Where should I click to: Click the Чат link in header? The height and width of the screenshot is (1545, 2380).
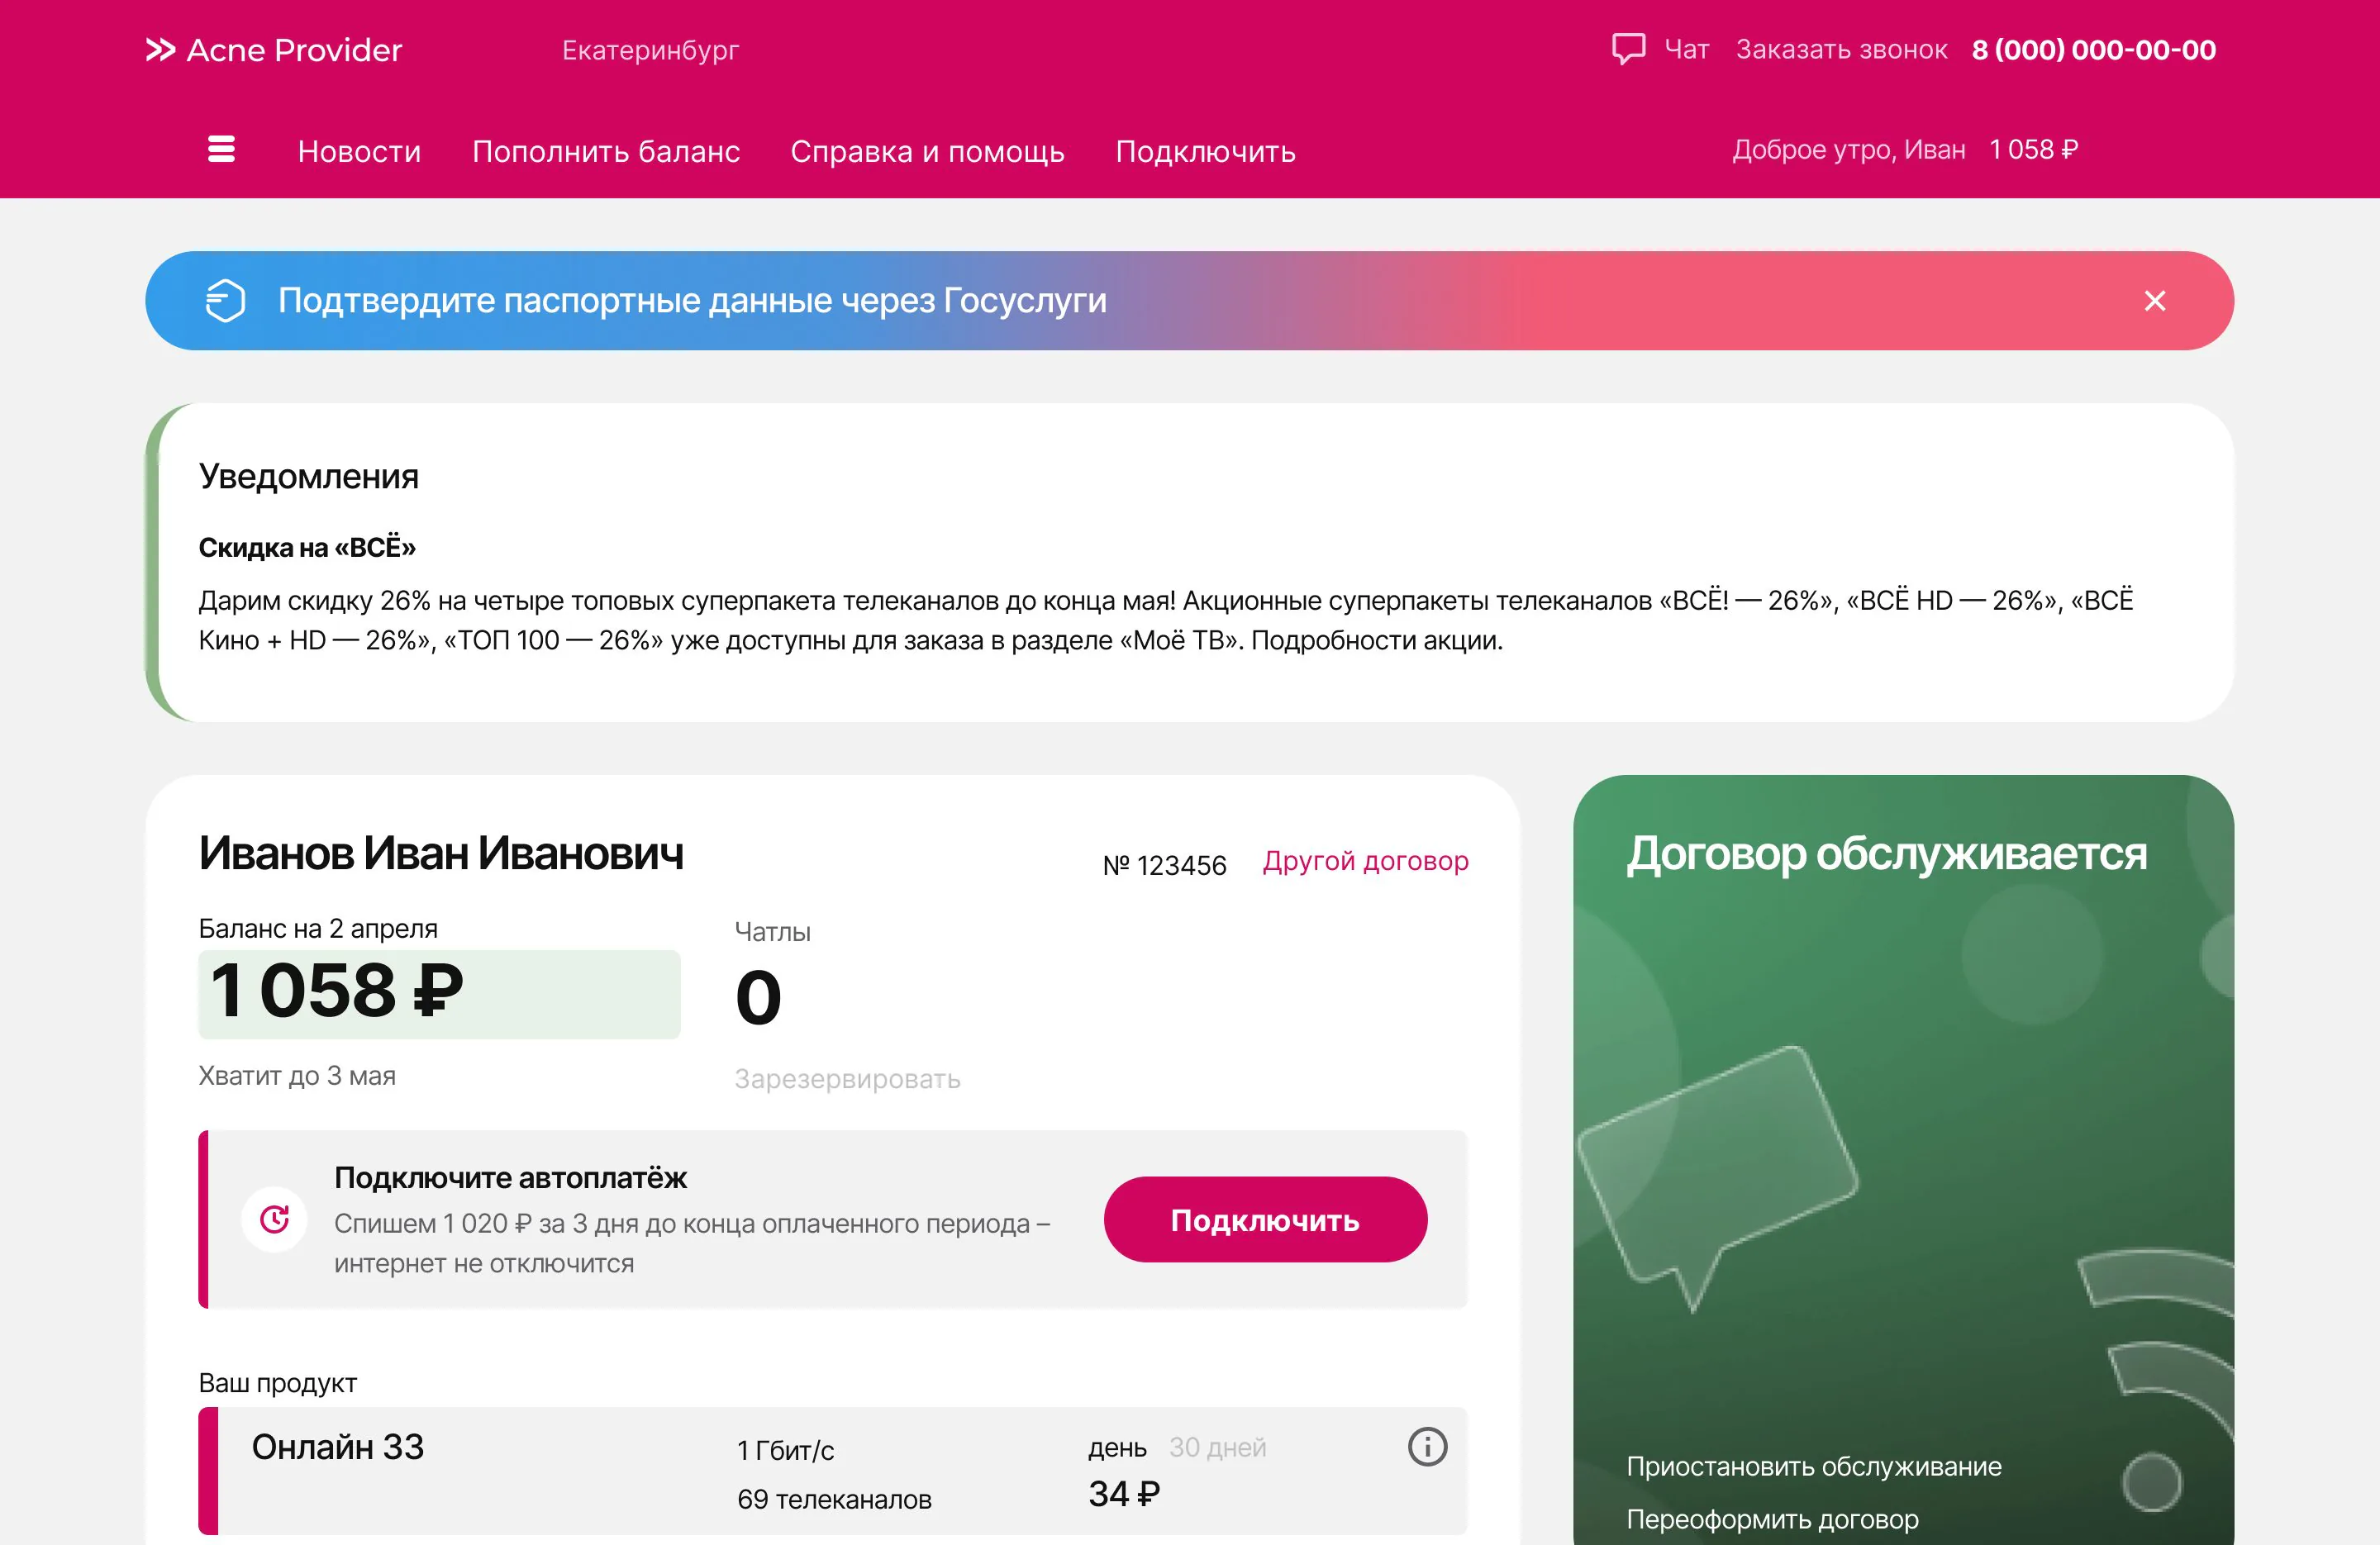click(1686, 50)
